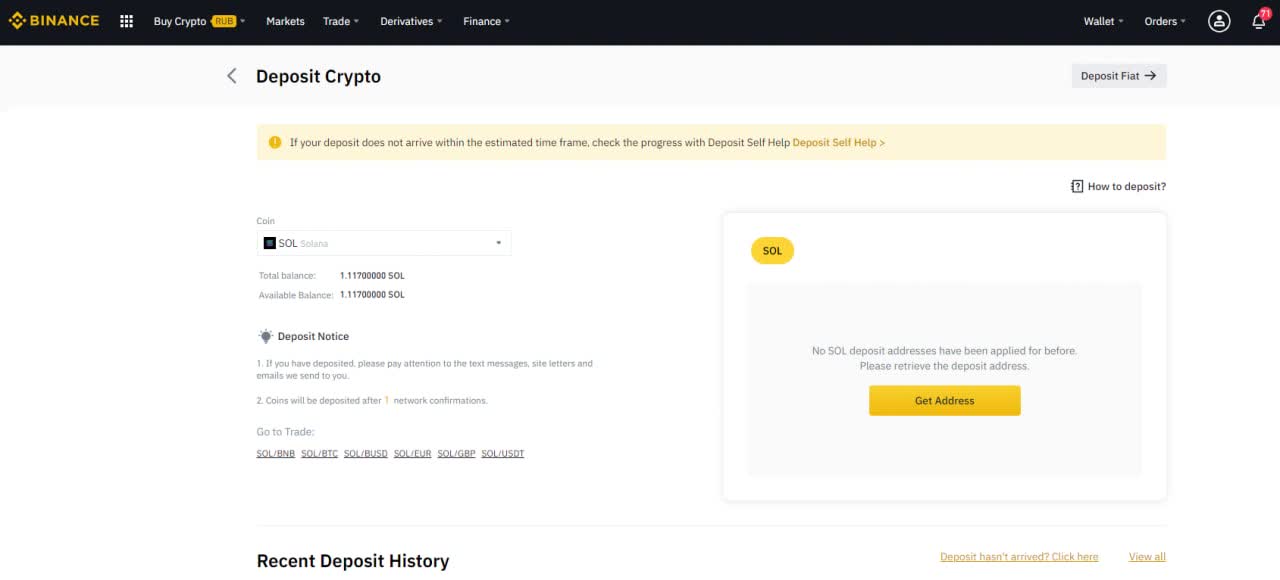This screenshot has width=1280, height=580.
Task: Click the Deposit Notice lightbulb icon
Action: (265, 336)
